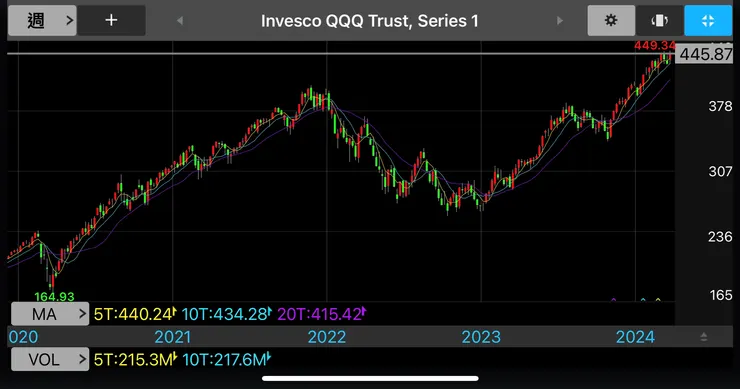This screenshot has width=740, height=389.
Task: Select the 10T 434.28 moving average
Action: pos(227,314)
